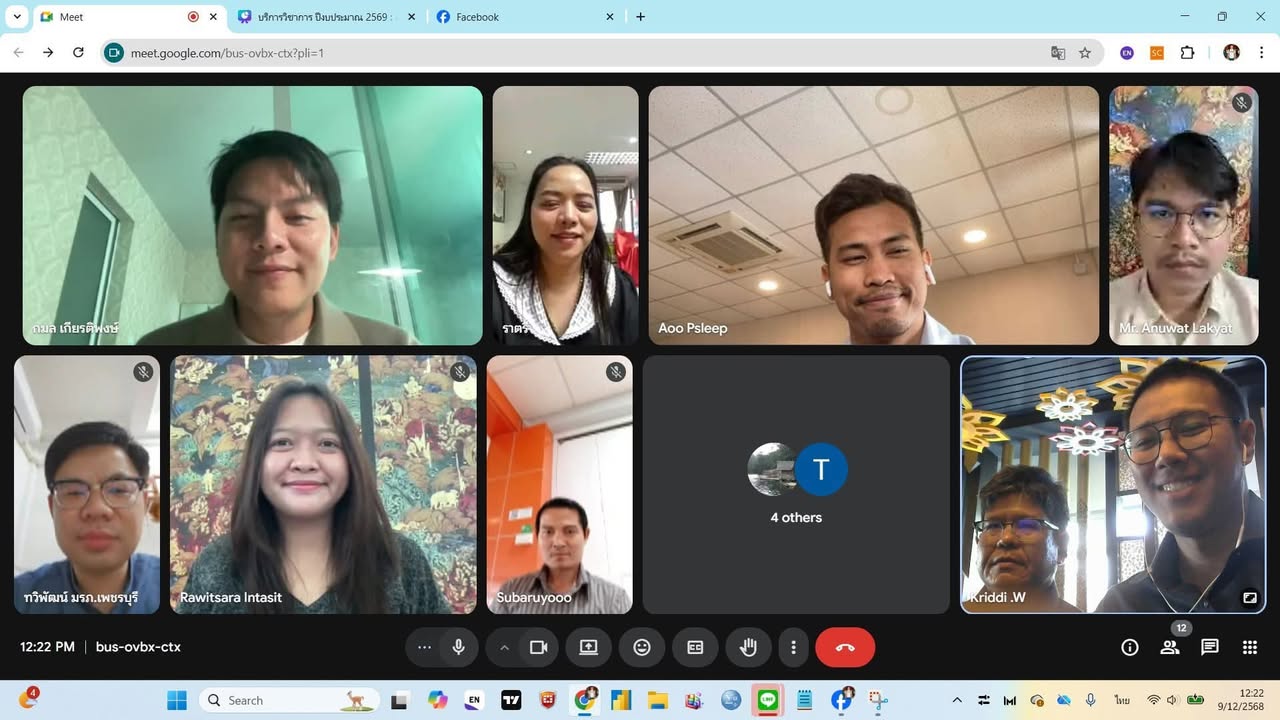Toggle the camera on or off
This screenshot has height=720, width=1280.
539,647
